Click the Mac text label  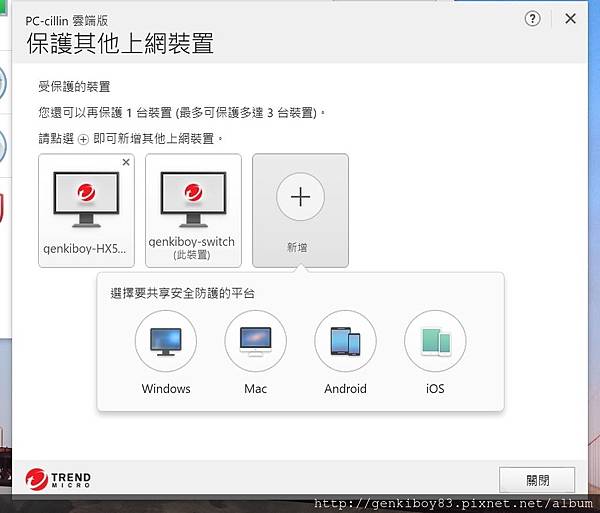point(256,389)
